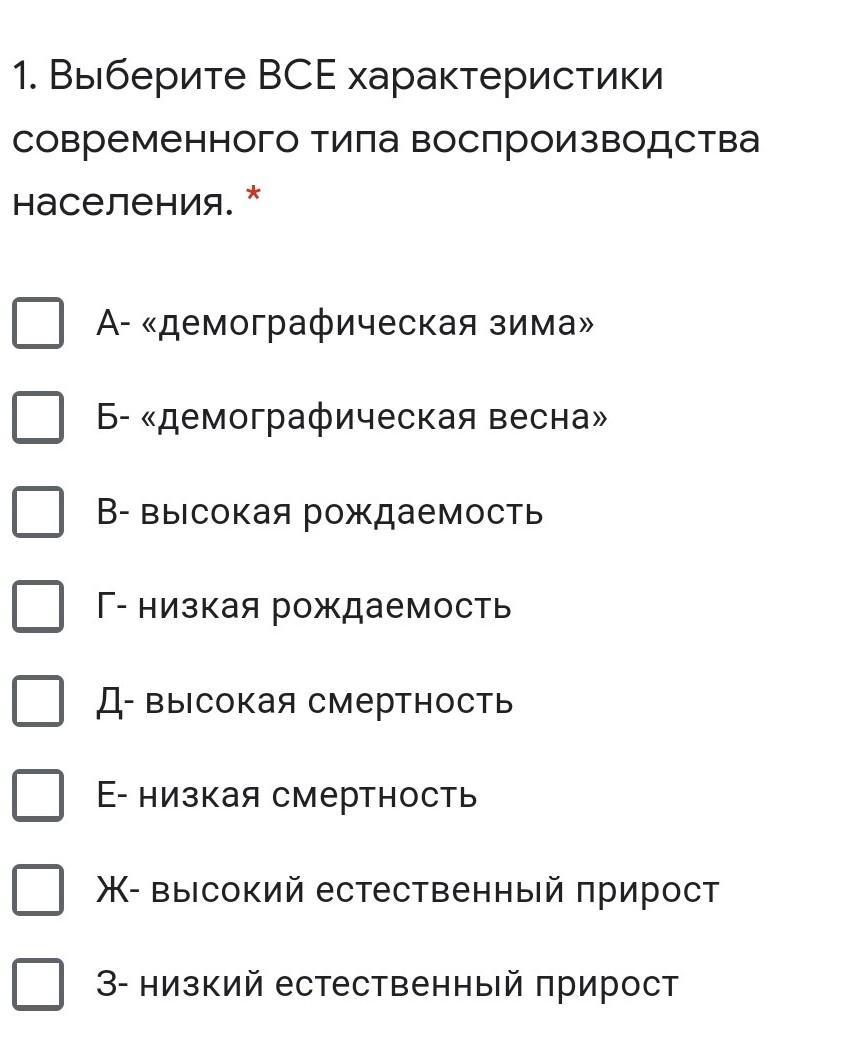Toggle the checkbox for Е- низкая смертность
This screenshot has width=864, height=1042.
38,795
